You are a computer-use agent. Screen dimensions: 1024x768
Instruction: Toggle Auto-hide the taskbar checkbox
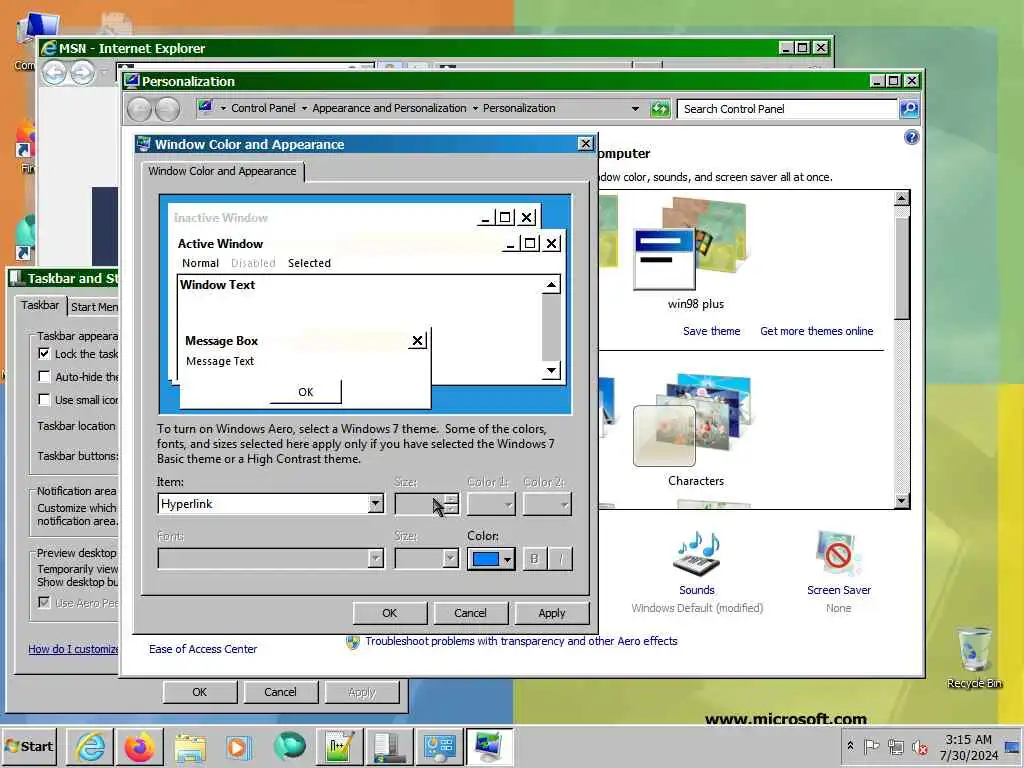44,376
